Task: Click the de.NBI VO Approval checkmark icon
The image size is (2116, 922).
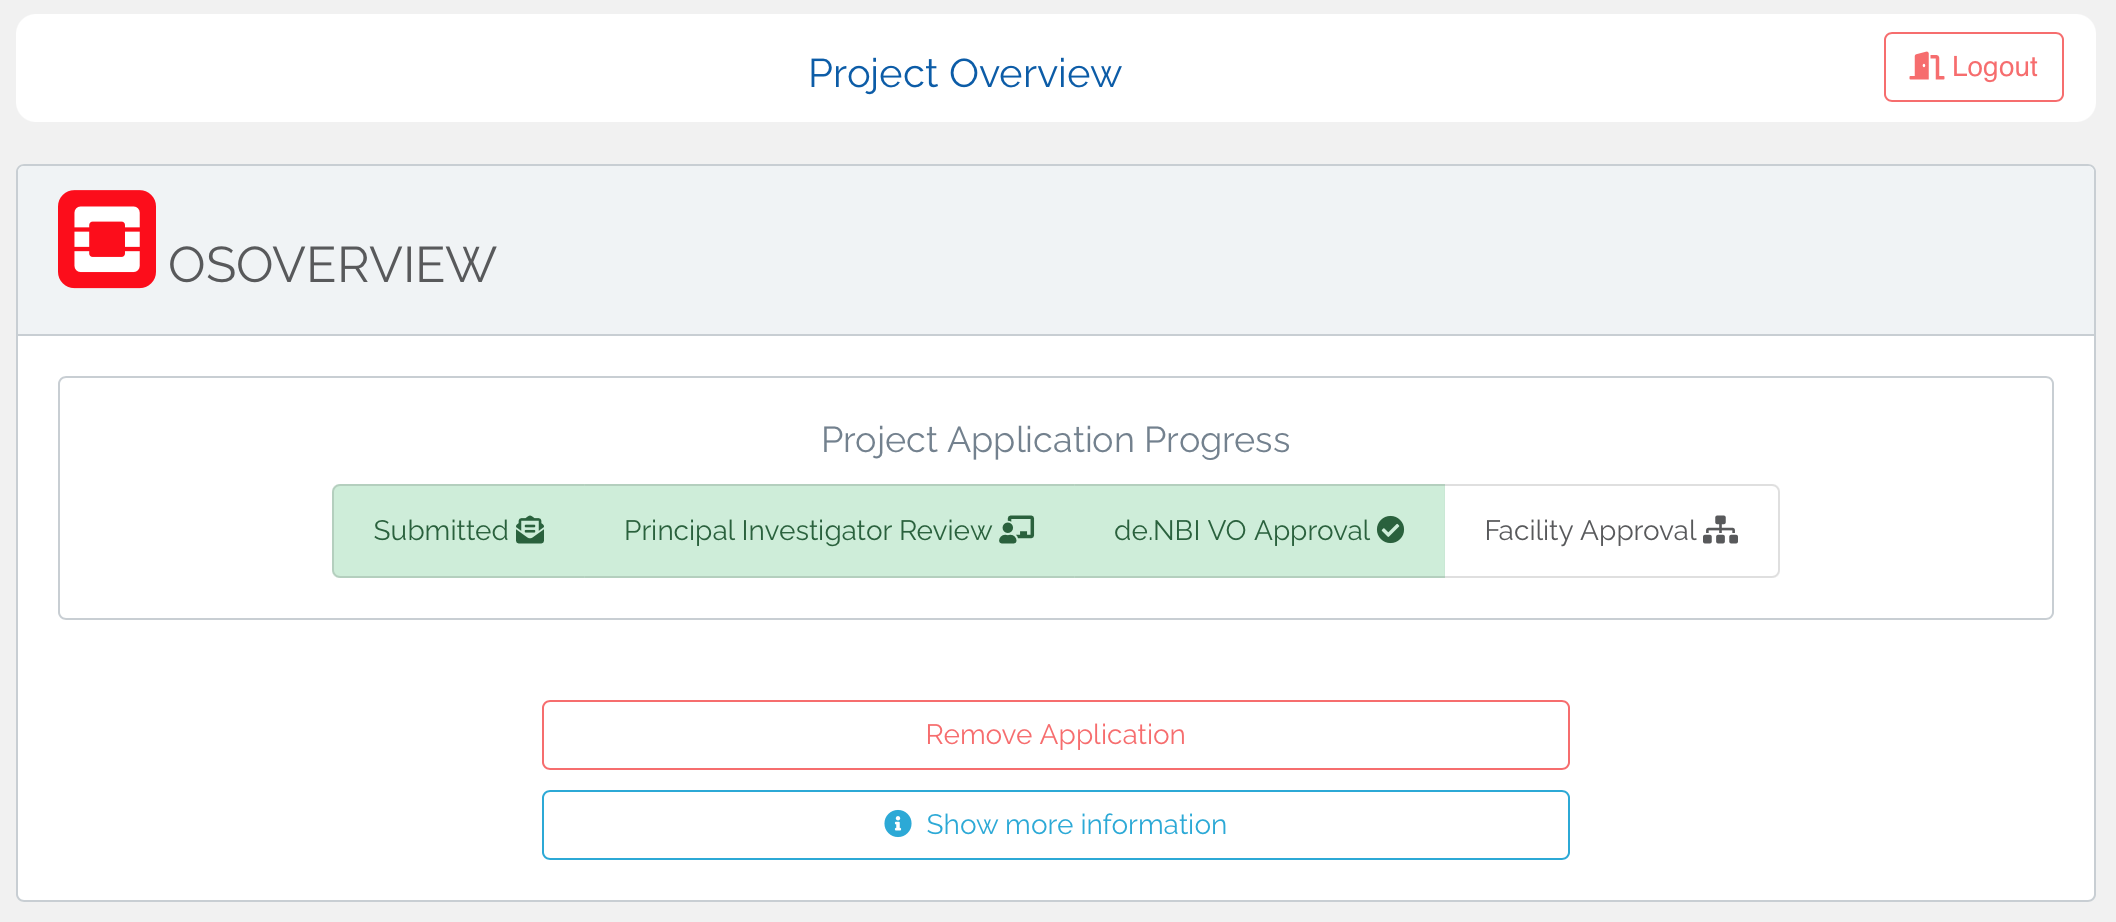Action: pyautogui.click(x=1390, y=530)
